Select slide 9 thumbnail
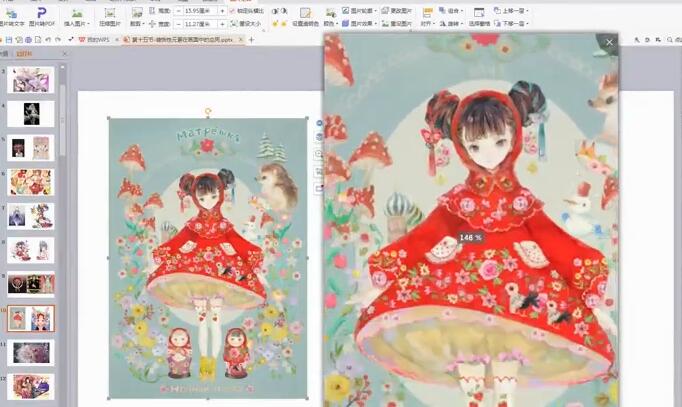This screenshot has width=682, height=407. (x=30, y=284)
